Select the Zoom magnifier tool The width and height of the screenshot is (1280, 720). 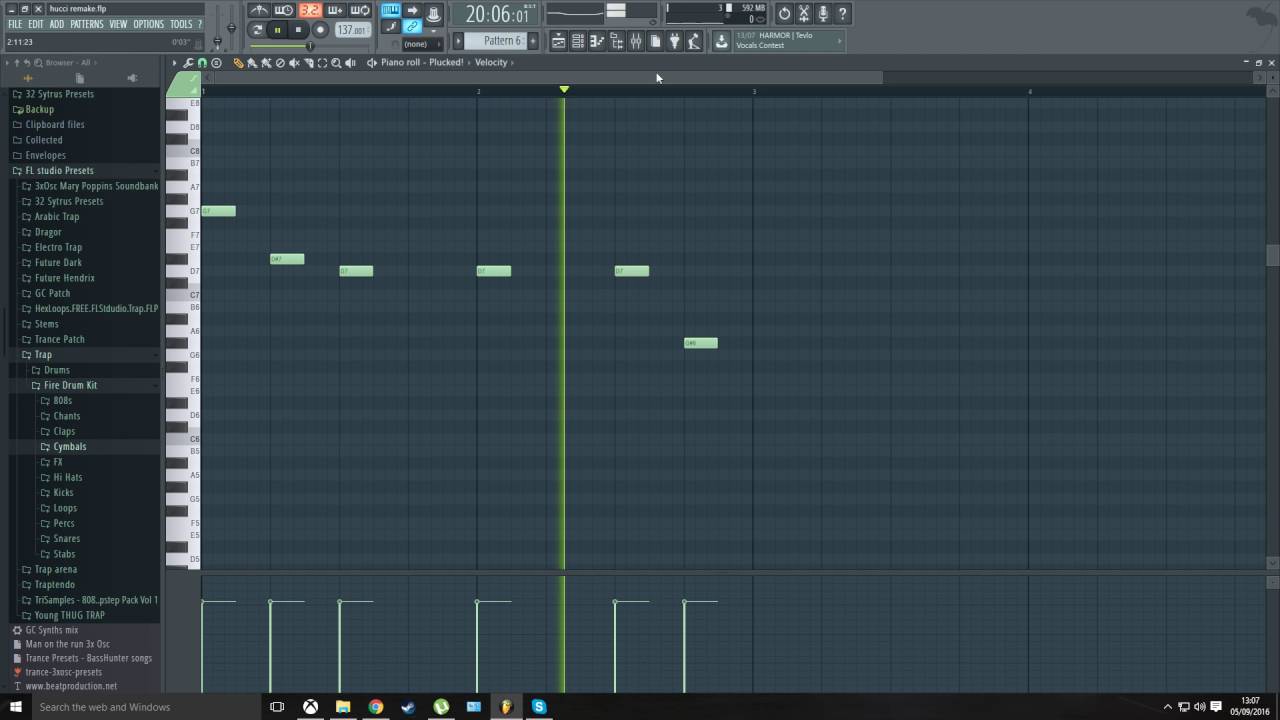[336, 63]
